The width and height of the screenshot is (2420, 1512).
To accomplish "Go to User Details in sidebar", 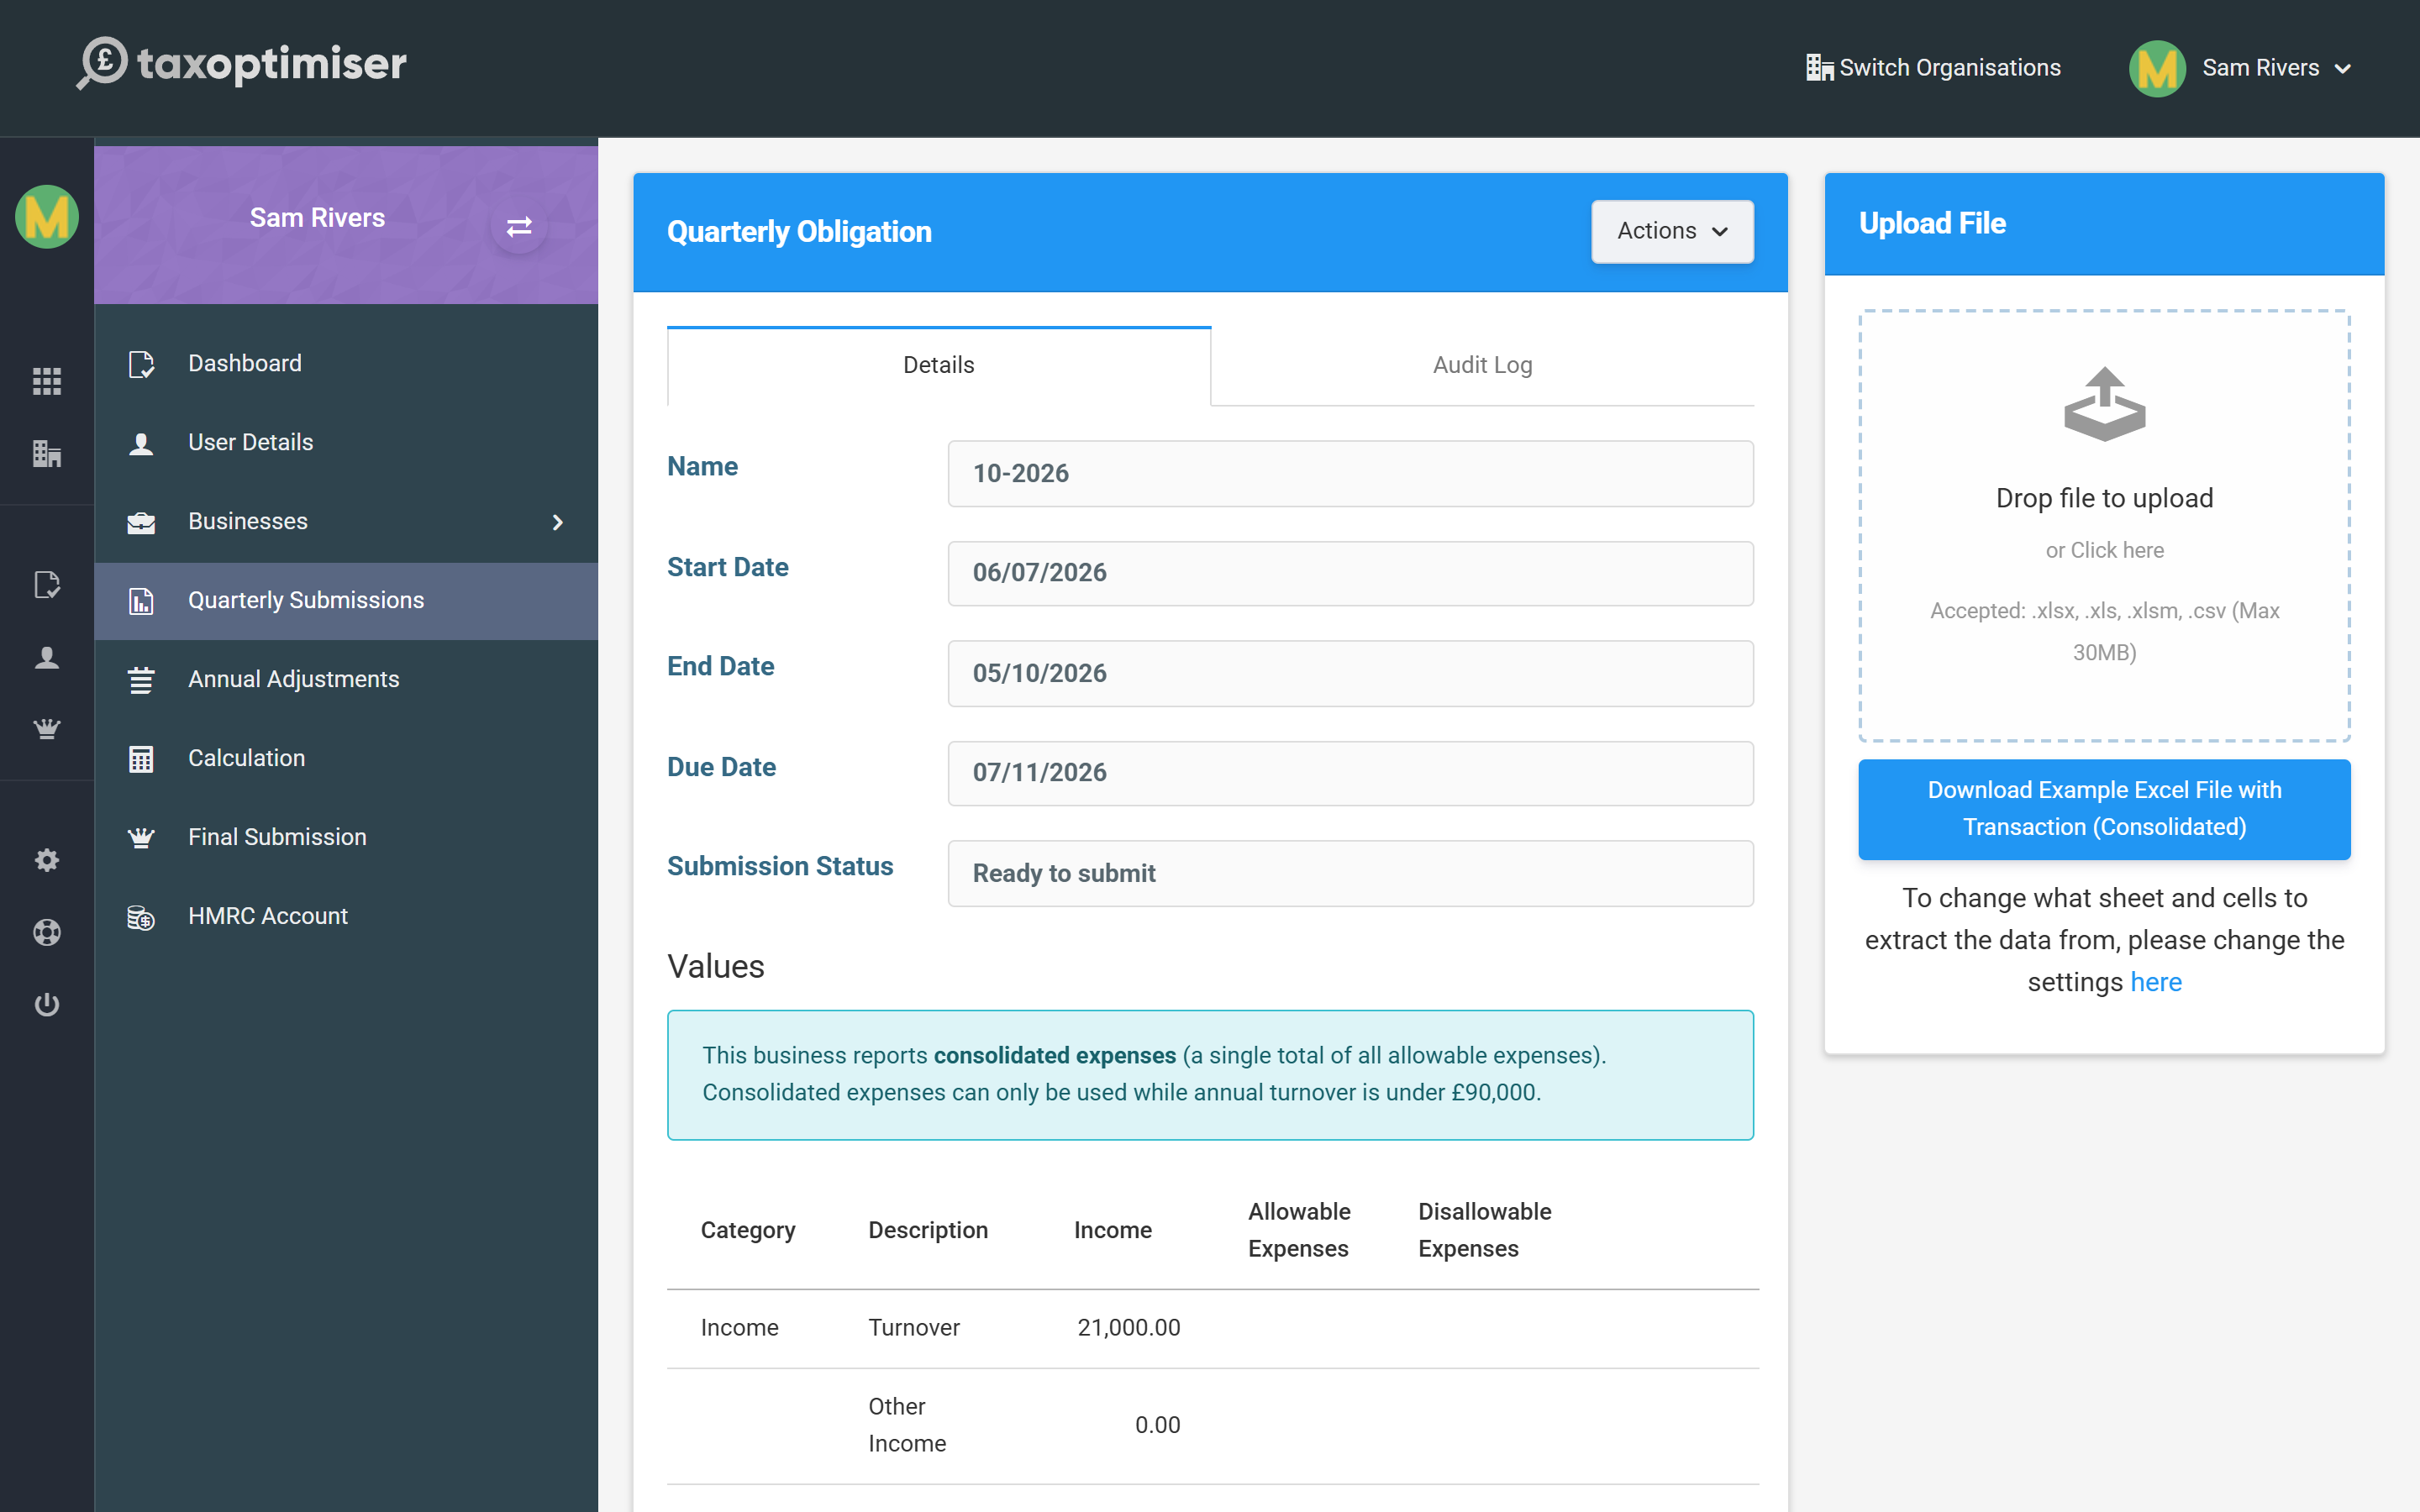I will pyautogui.click(x=346, y=442).
